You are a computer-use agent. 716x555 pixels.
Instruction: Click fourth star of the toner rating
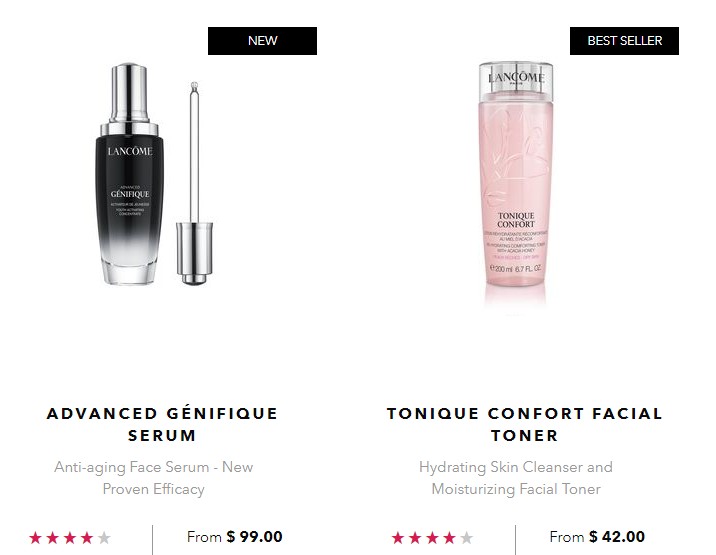449,538
